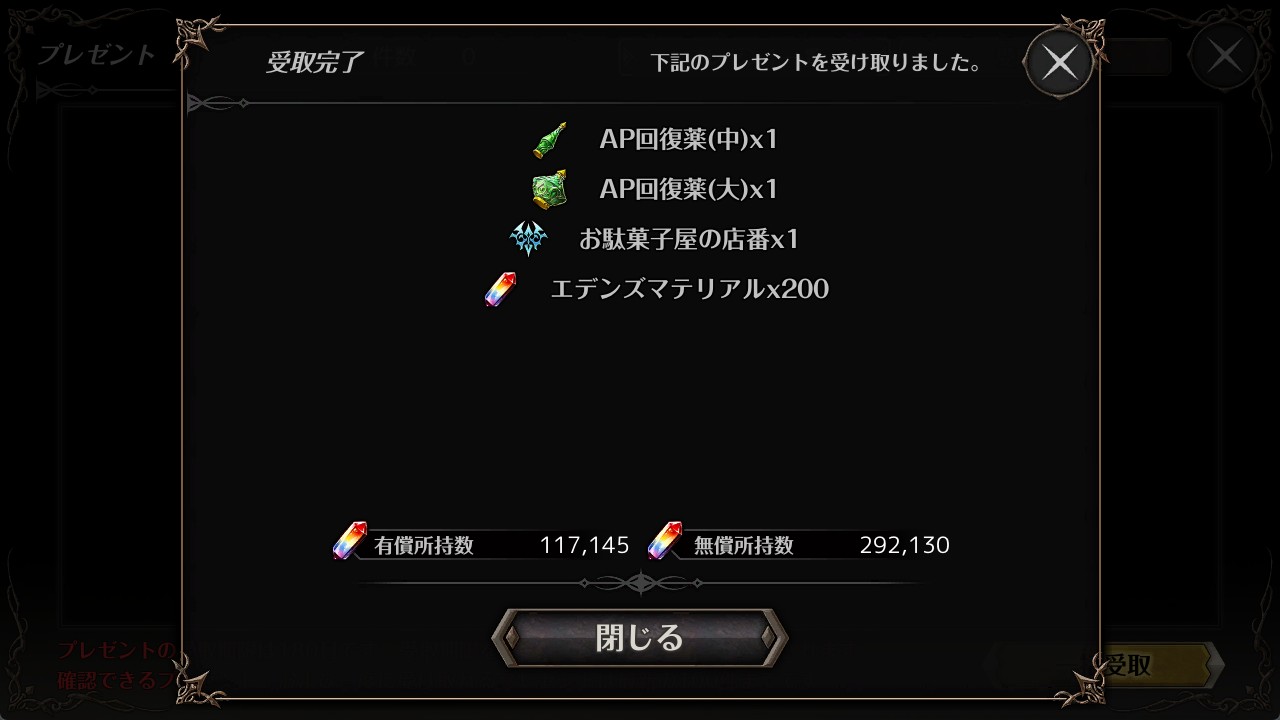The width and height of the screenshot is (1280, 720).
Task: Select the お駄菓子屋の店番x1 reward entry
Action: [x=689, y=239]
